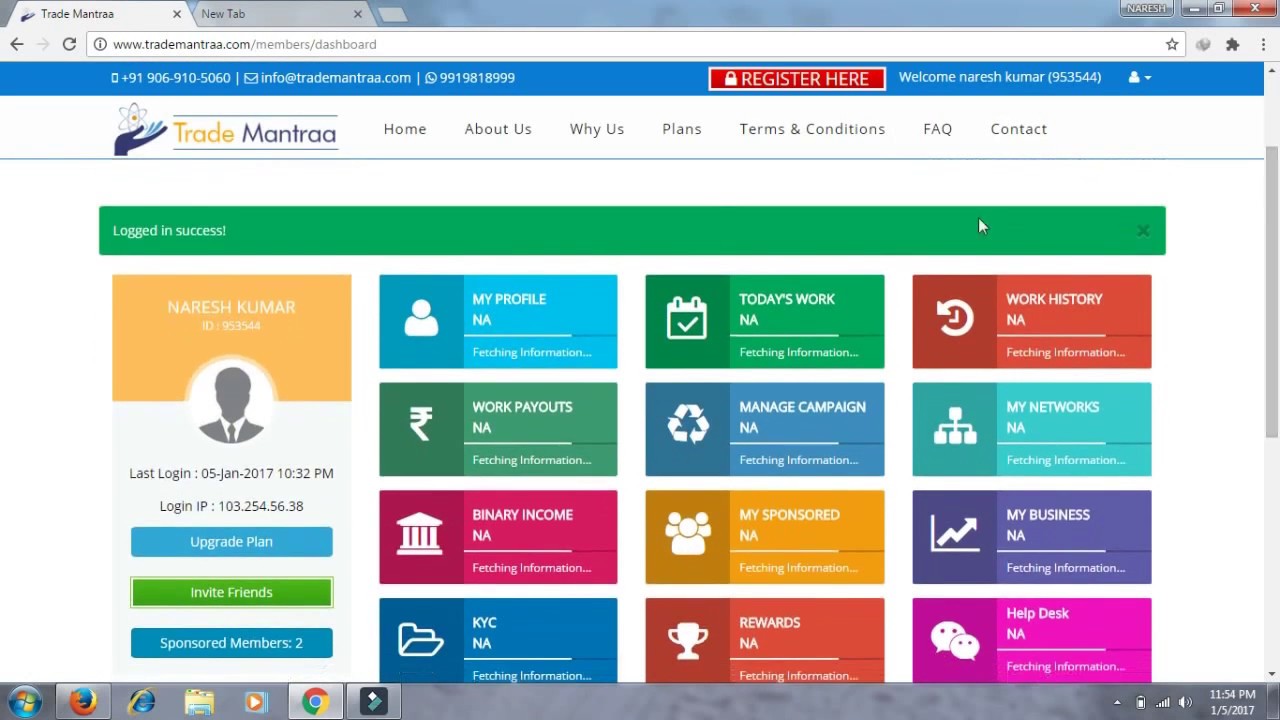
Task: Click the WORK PAYOUTS tile title
Action: pyautogui.click(x=522, y=407)
